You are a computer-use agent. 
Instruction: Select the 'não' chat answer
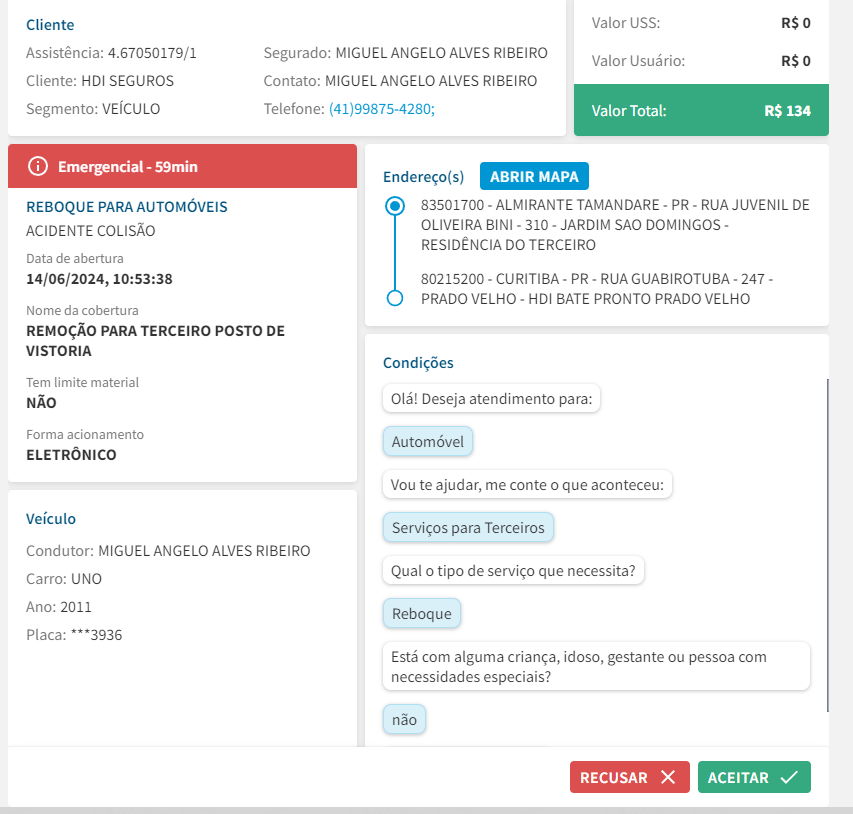coord(404,719)
